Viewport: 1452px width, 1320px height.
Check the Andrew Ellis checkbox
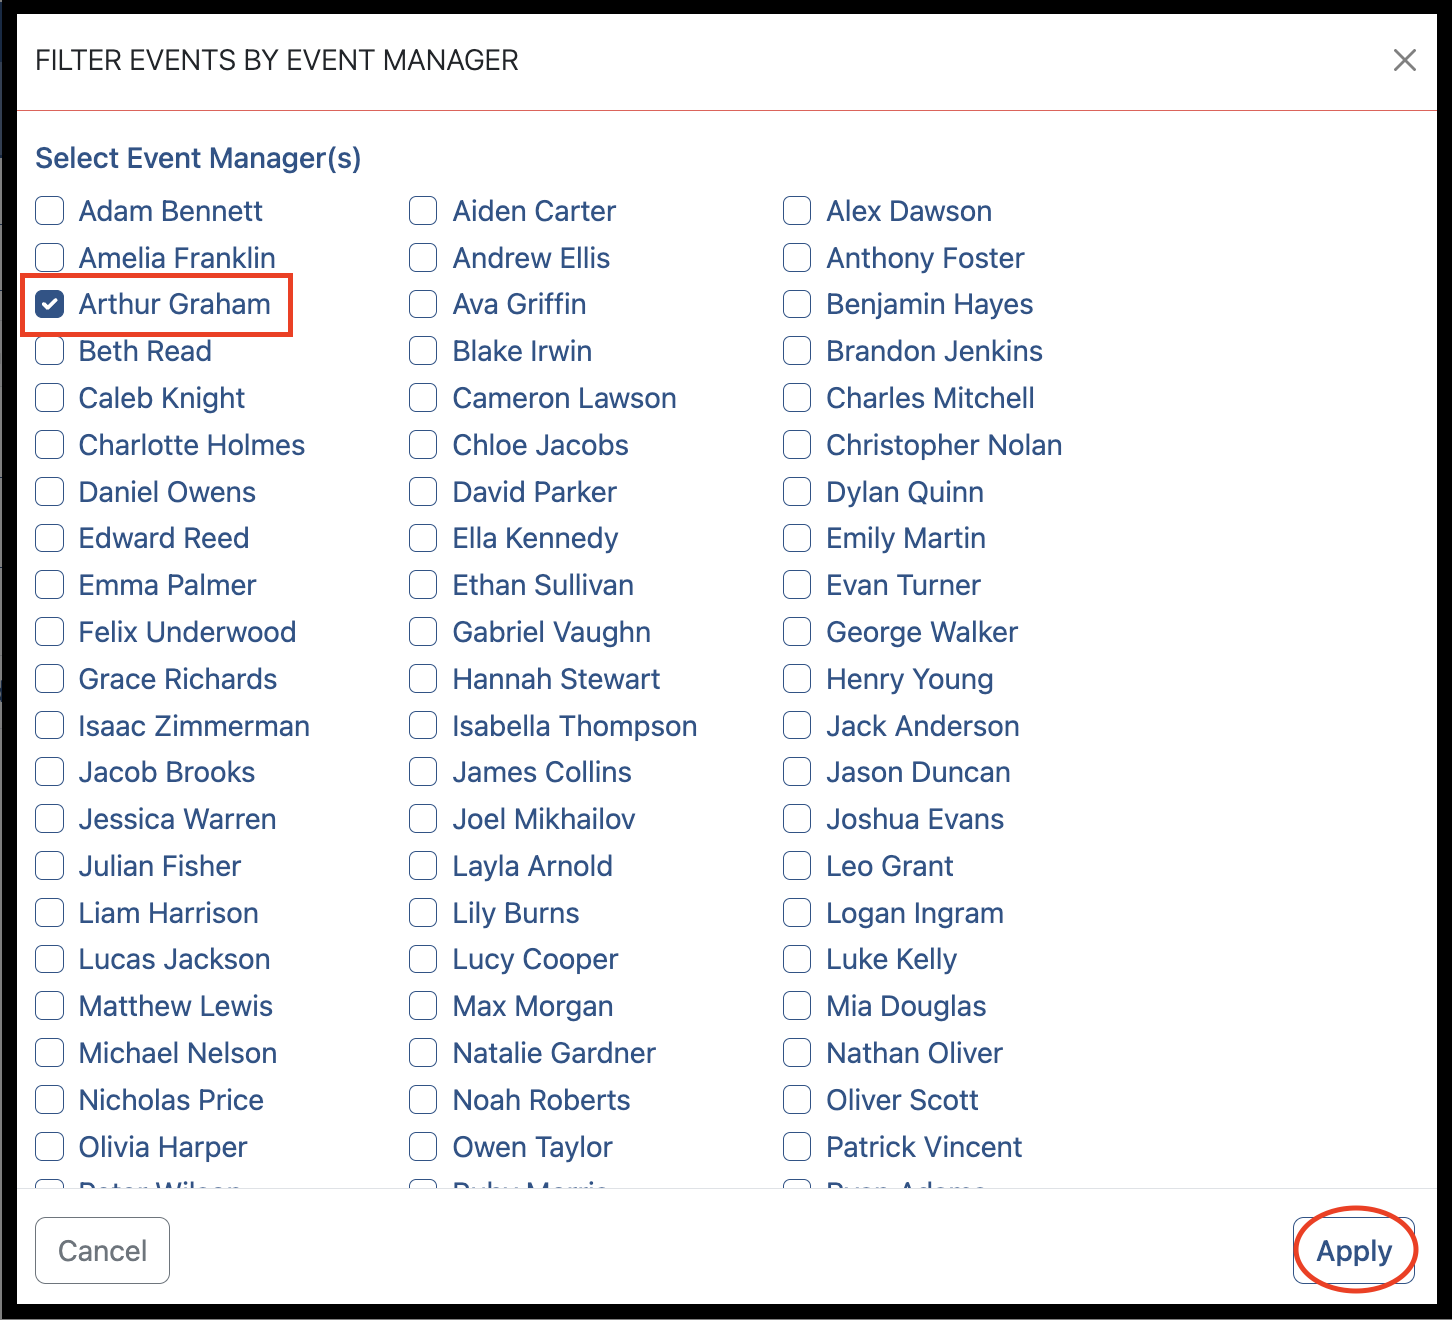point(423,258)
